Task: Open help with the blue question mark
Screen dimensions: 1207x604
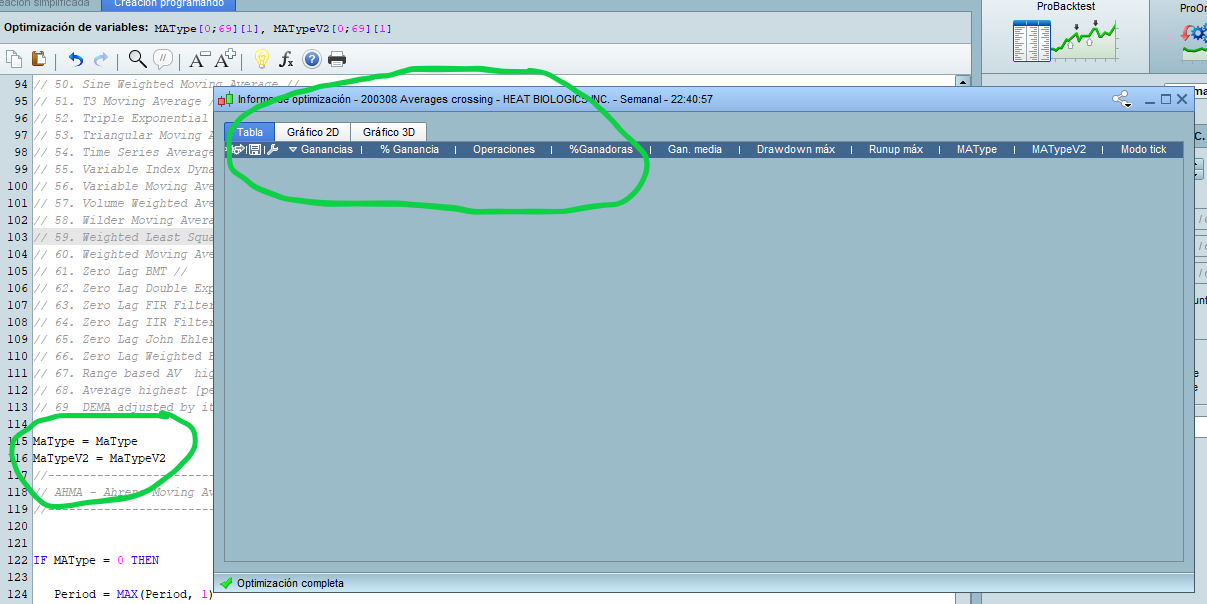Action: (x=311, y=59)
